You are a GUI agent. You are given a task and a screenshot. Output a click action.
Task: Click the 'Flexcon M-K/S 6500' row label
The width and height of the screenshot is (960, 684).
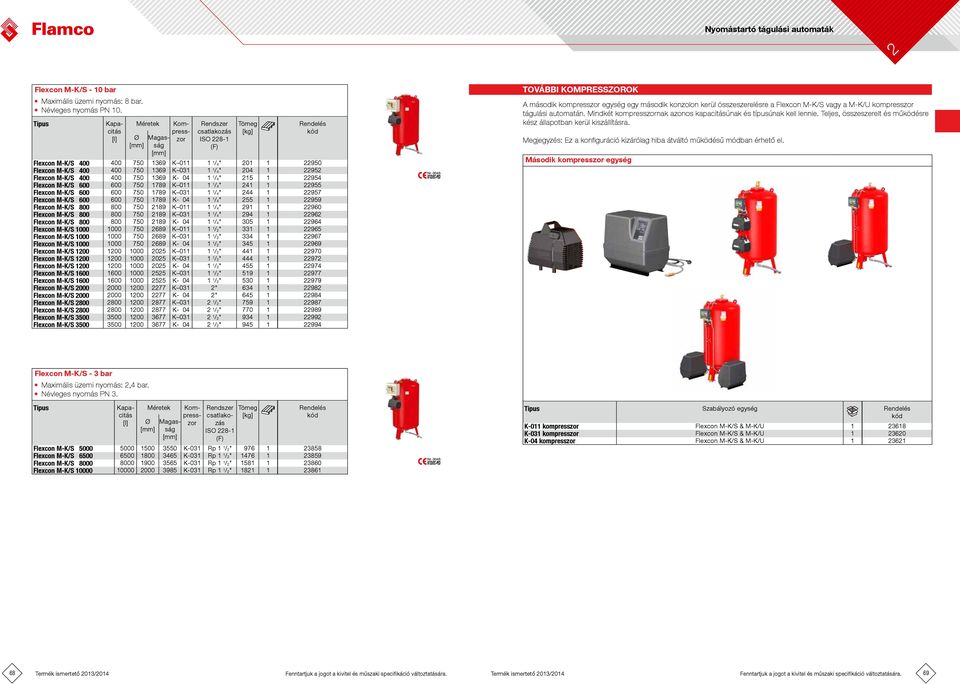coord(63,456)
